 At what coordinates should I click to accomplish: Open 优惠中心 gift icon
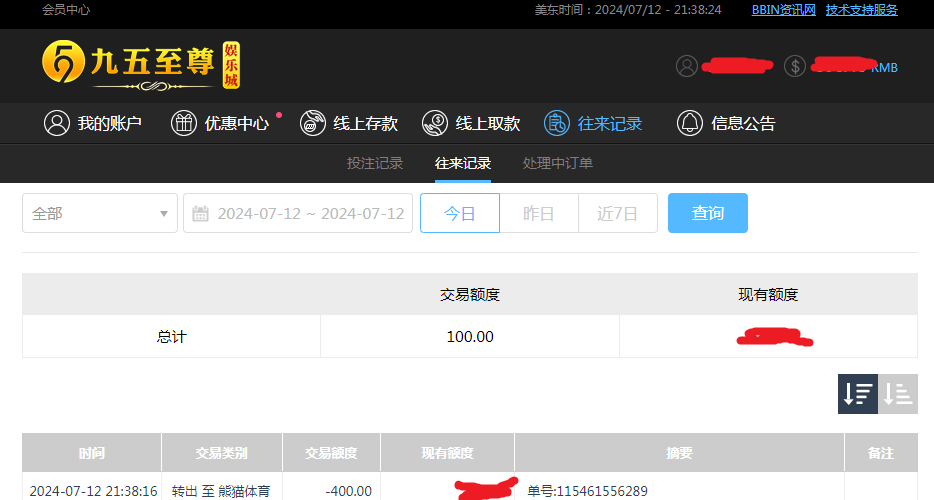pyautogui.click(x=184, y=123)
